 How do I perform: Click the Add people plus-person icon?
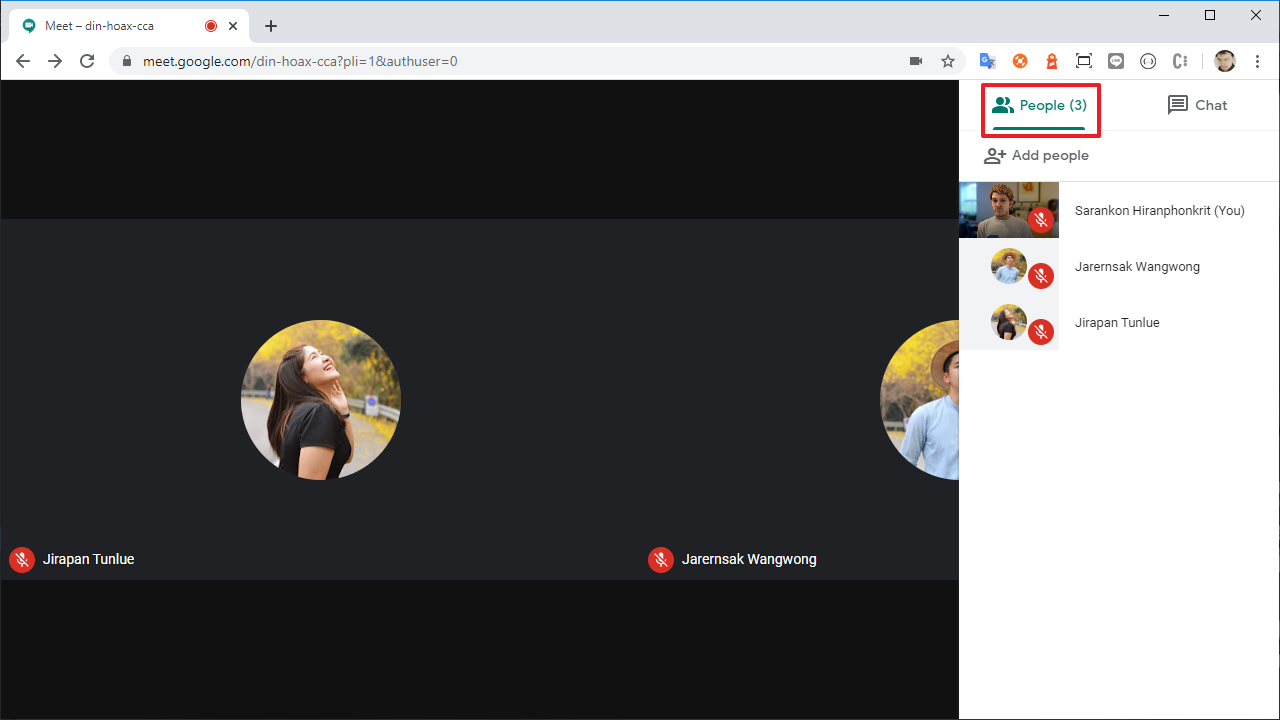(994, 156)
